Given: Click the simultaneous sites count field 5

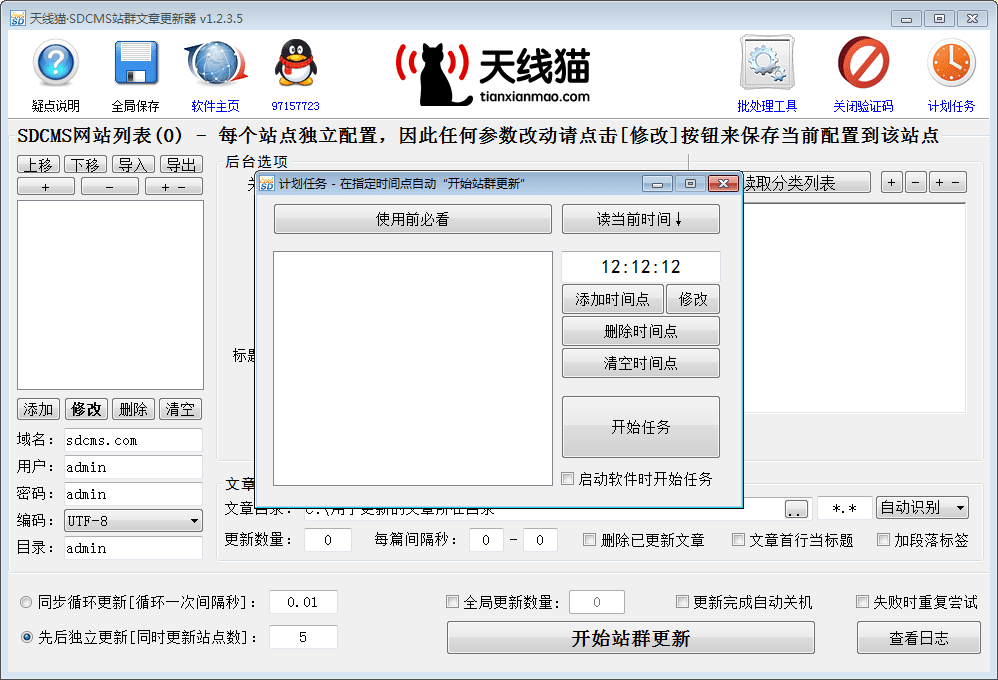Looking at the screenshot, I should tap(303, 637).
